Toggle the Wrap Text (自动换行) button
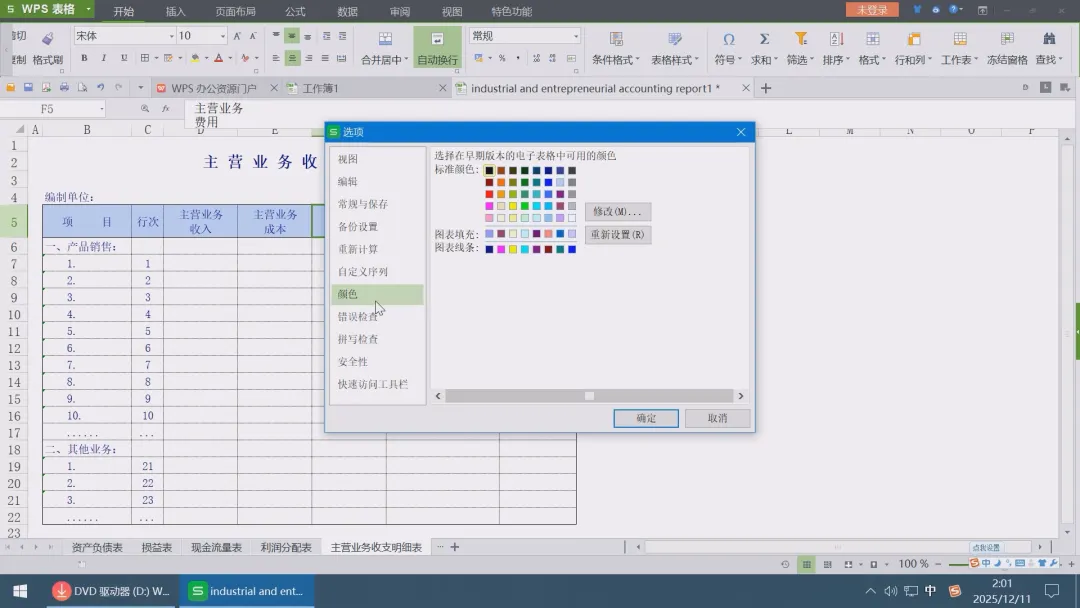Screen dimensions: 1080x608 click(437, 47)
